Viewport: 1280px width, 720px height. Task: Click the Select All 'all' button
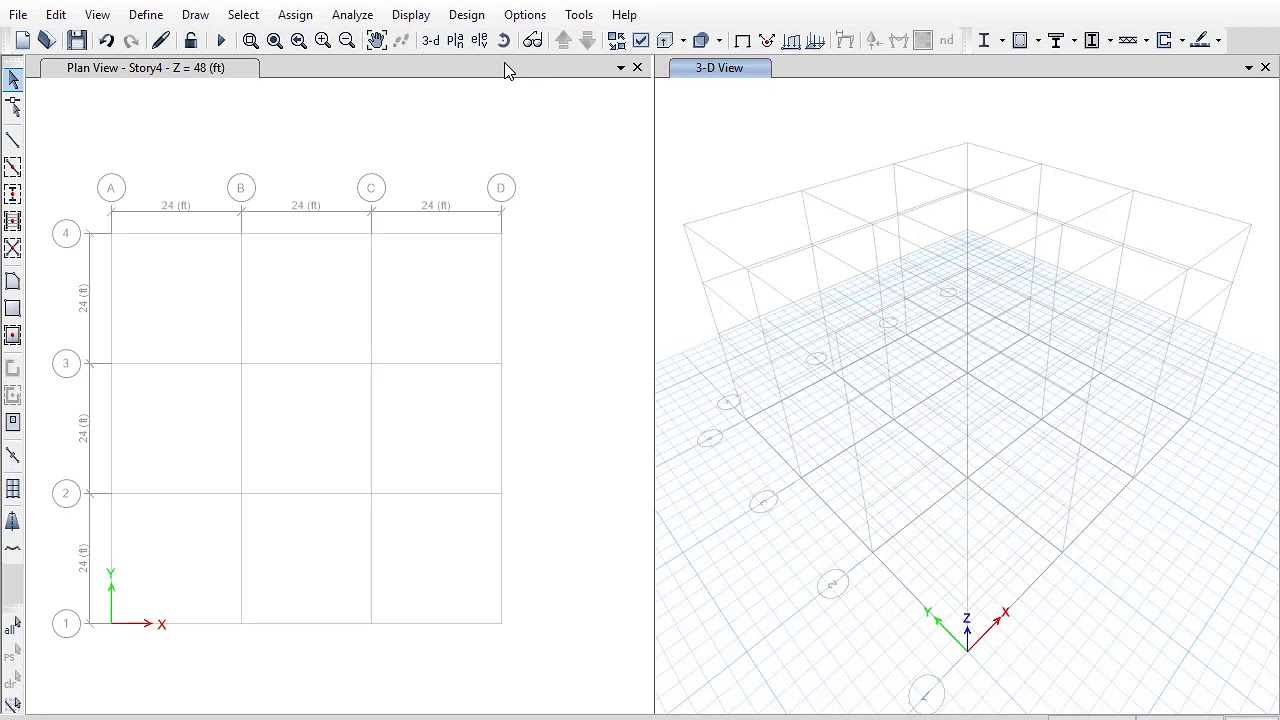pyautogui.click(x=12, y=627)
